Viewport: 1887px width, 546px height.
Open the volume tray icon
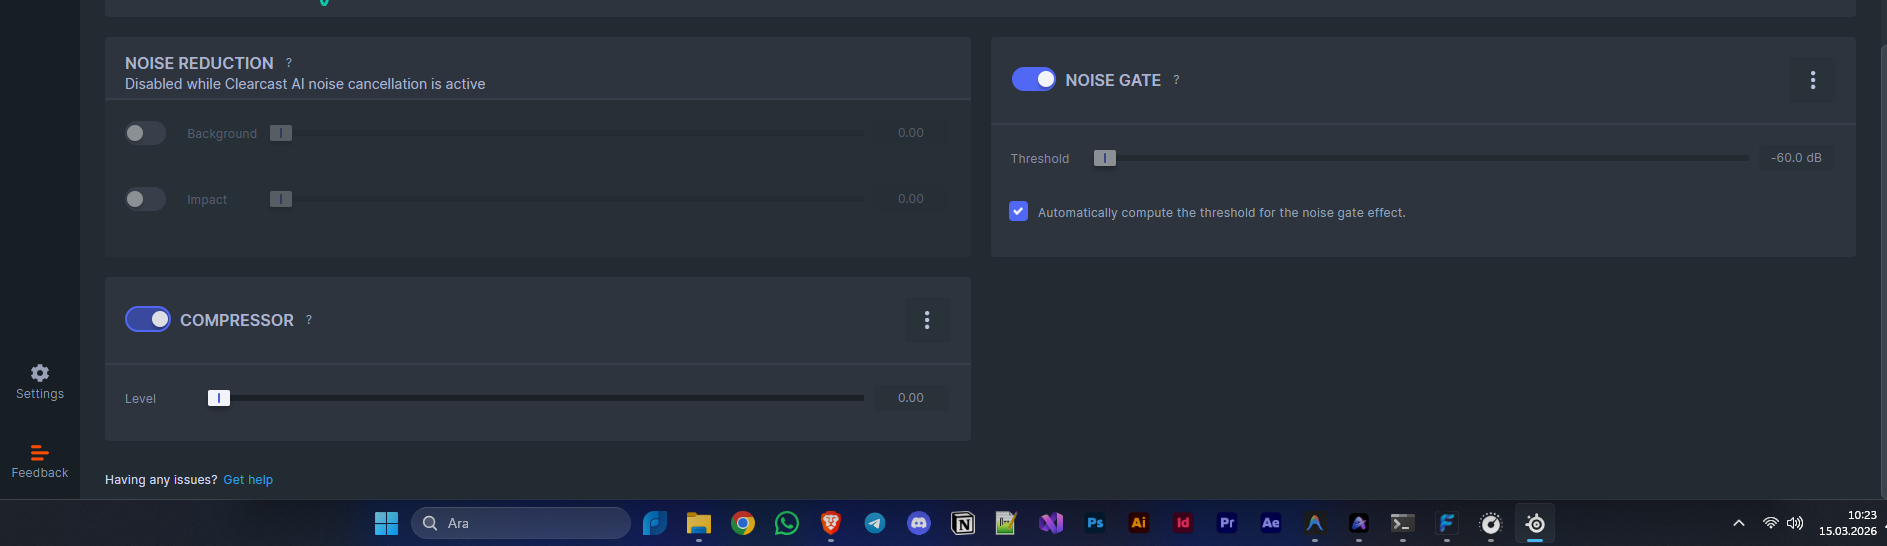pyautogui.click(x=1795, y=523)
